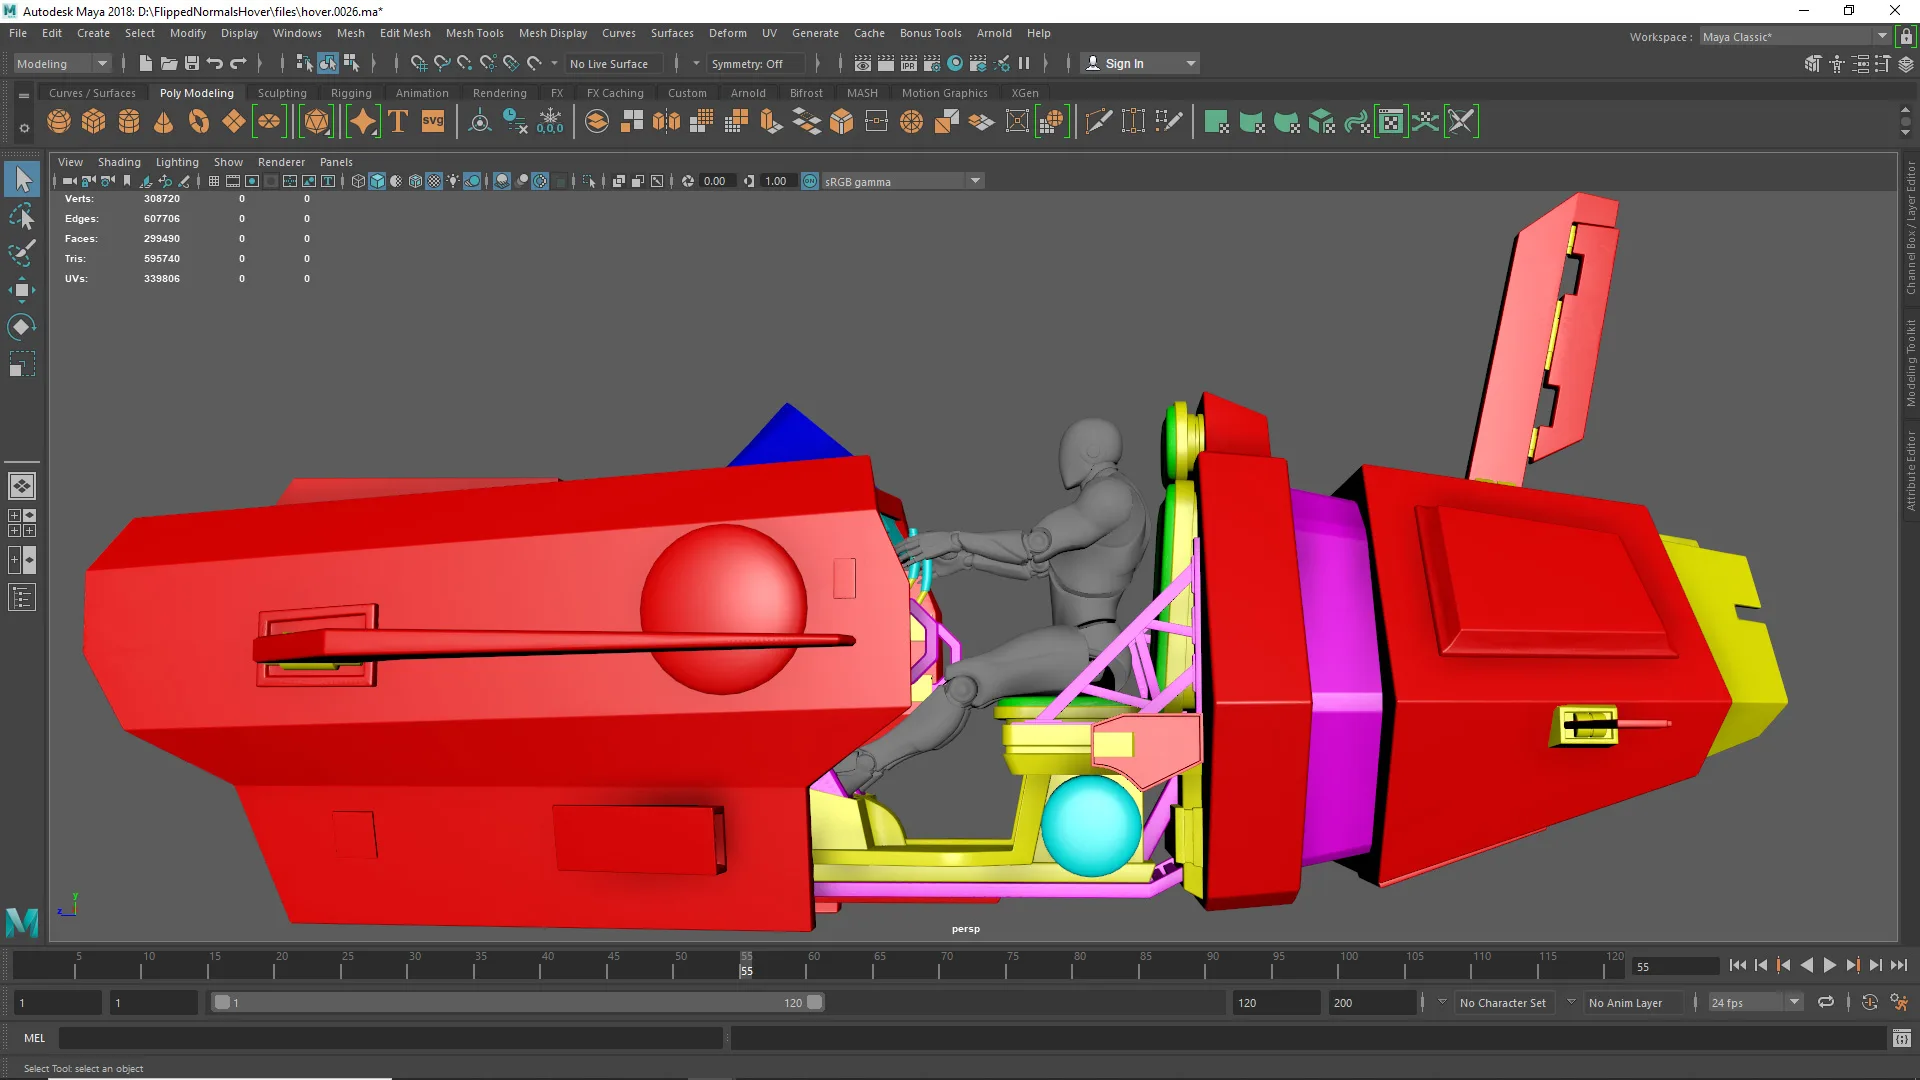Select the polygon Text tool on the shelf
This screenshot has height=1080, width=1920.
click(x=397, y=121)
